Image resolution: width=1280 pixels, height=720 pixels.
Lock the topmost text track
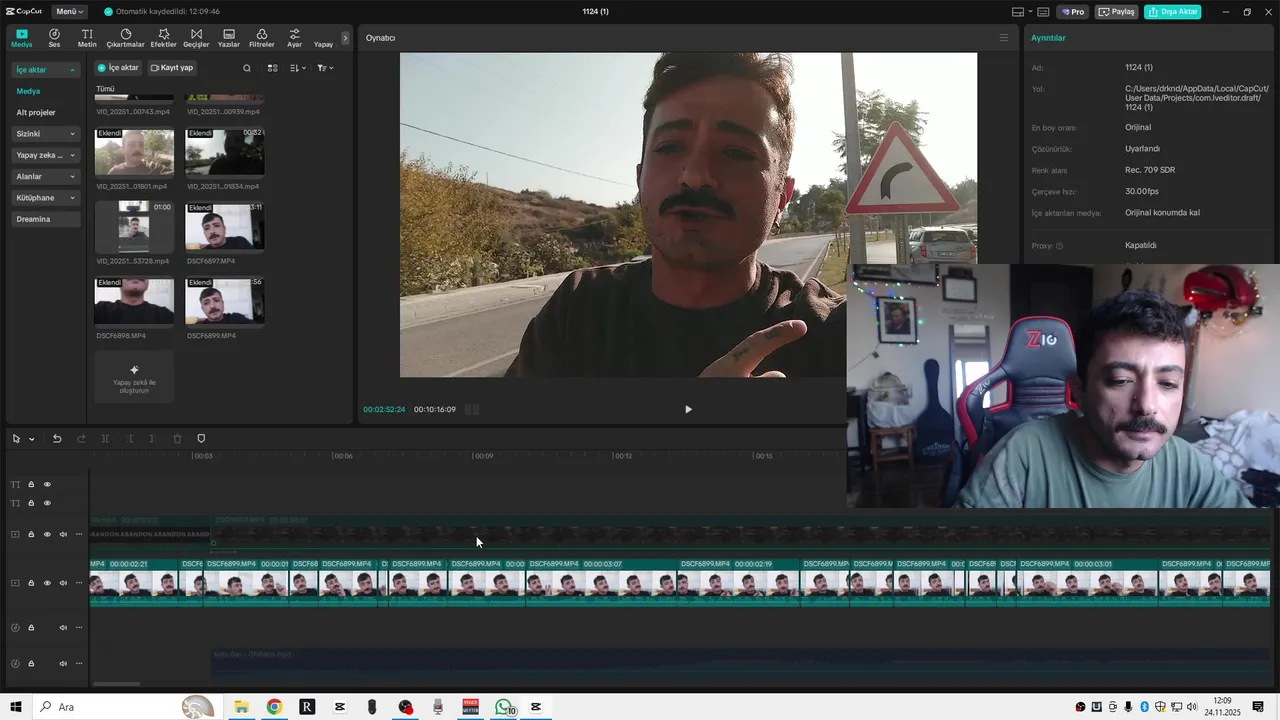point(31,485)
